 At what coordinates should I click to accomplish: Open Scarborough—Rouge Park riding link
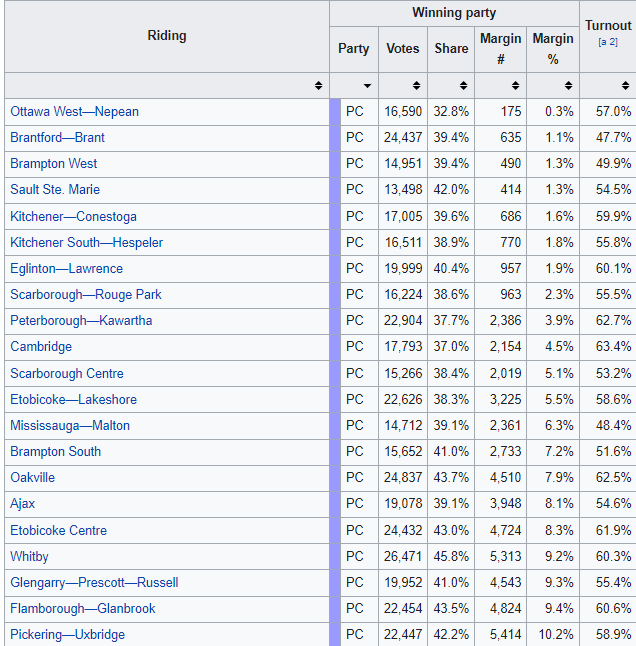pyautogui.click(x=86, y=295)
